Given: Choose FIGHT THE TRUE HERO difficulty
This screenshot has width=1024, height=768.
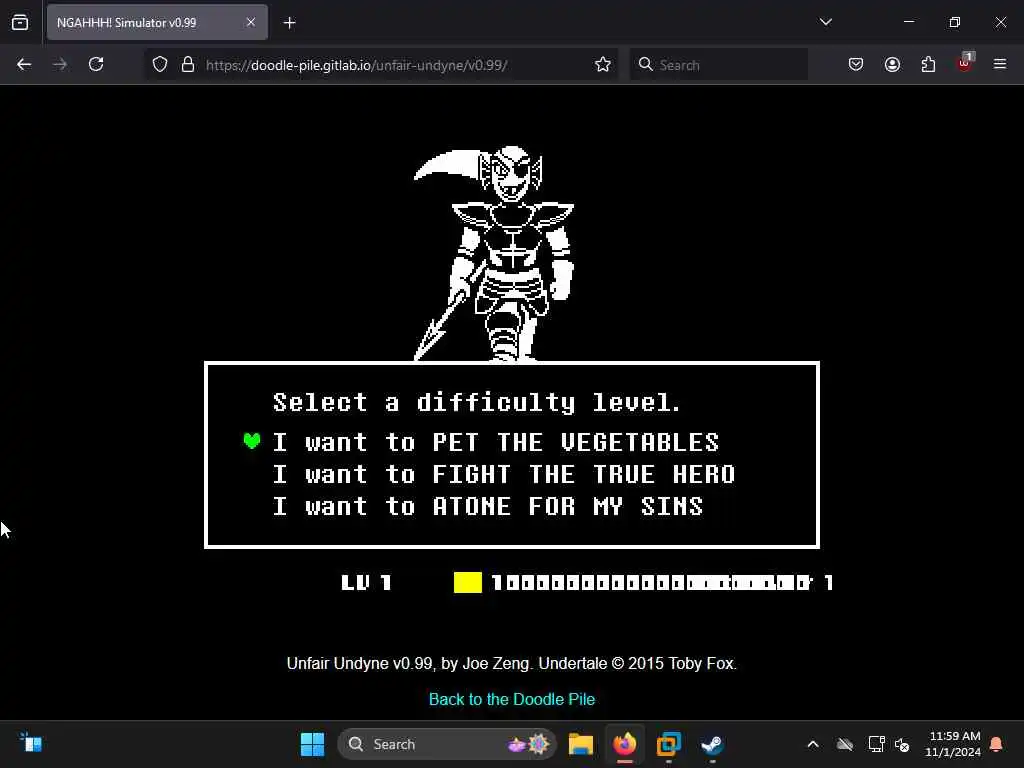Looking at the screenshot, I should [504, 475].
